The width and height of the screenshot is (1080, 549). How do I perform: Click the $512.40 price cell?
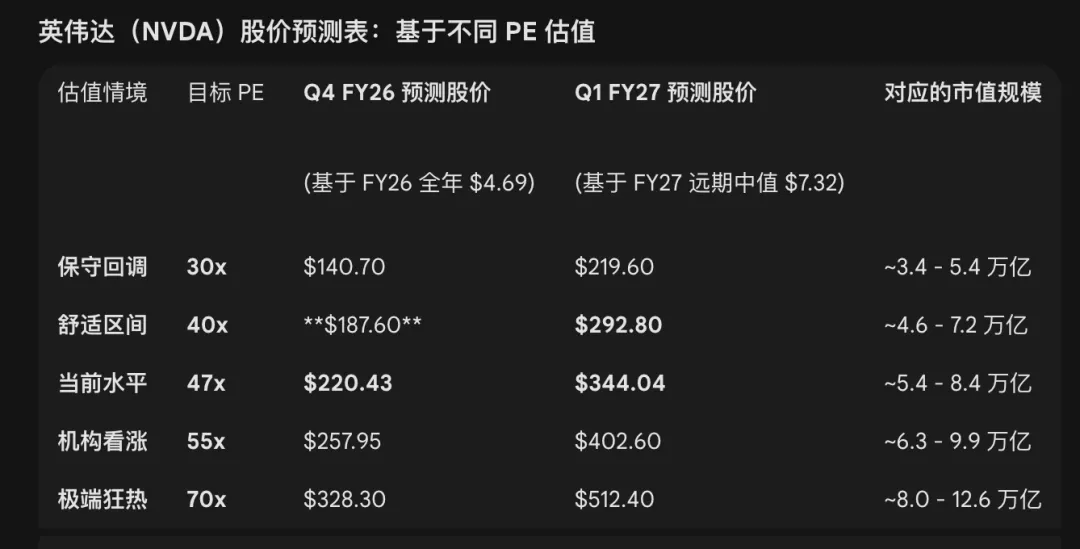click(x=617, y=499)
